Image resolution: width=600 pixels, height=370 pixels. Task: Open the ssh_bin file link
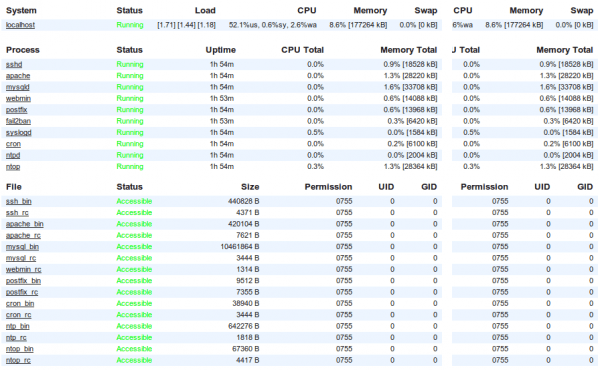pos(19,202)
